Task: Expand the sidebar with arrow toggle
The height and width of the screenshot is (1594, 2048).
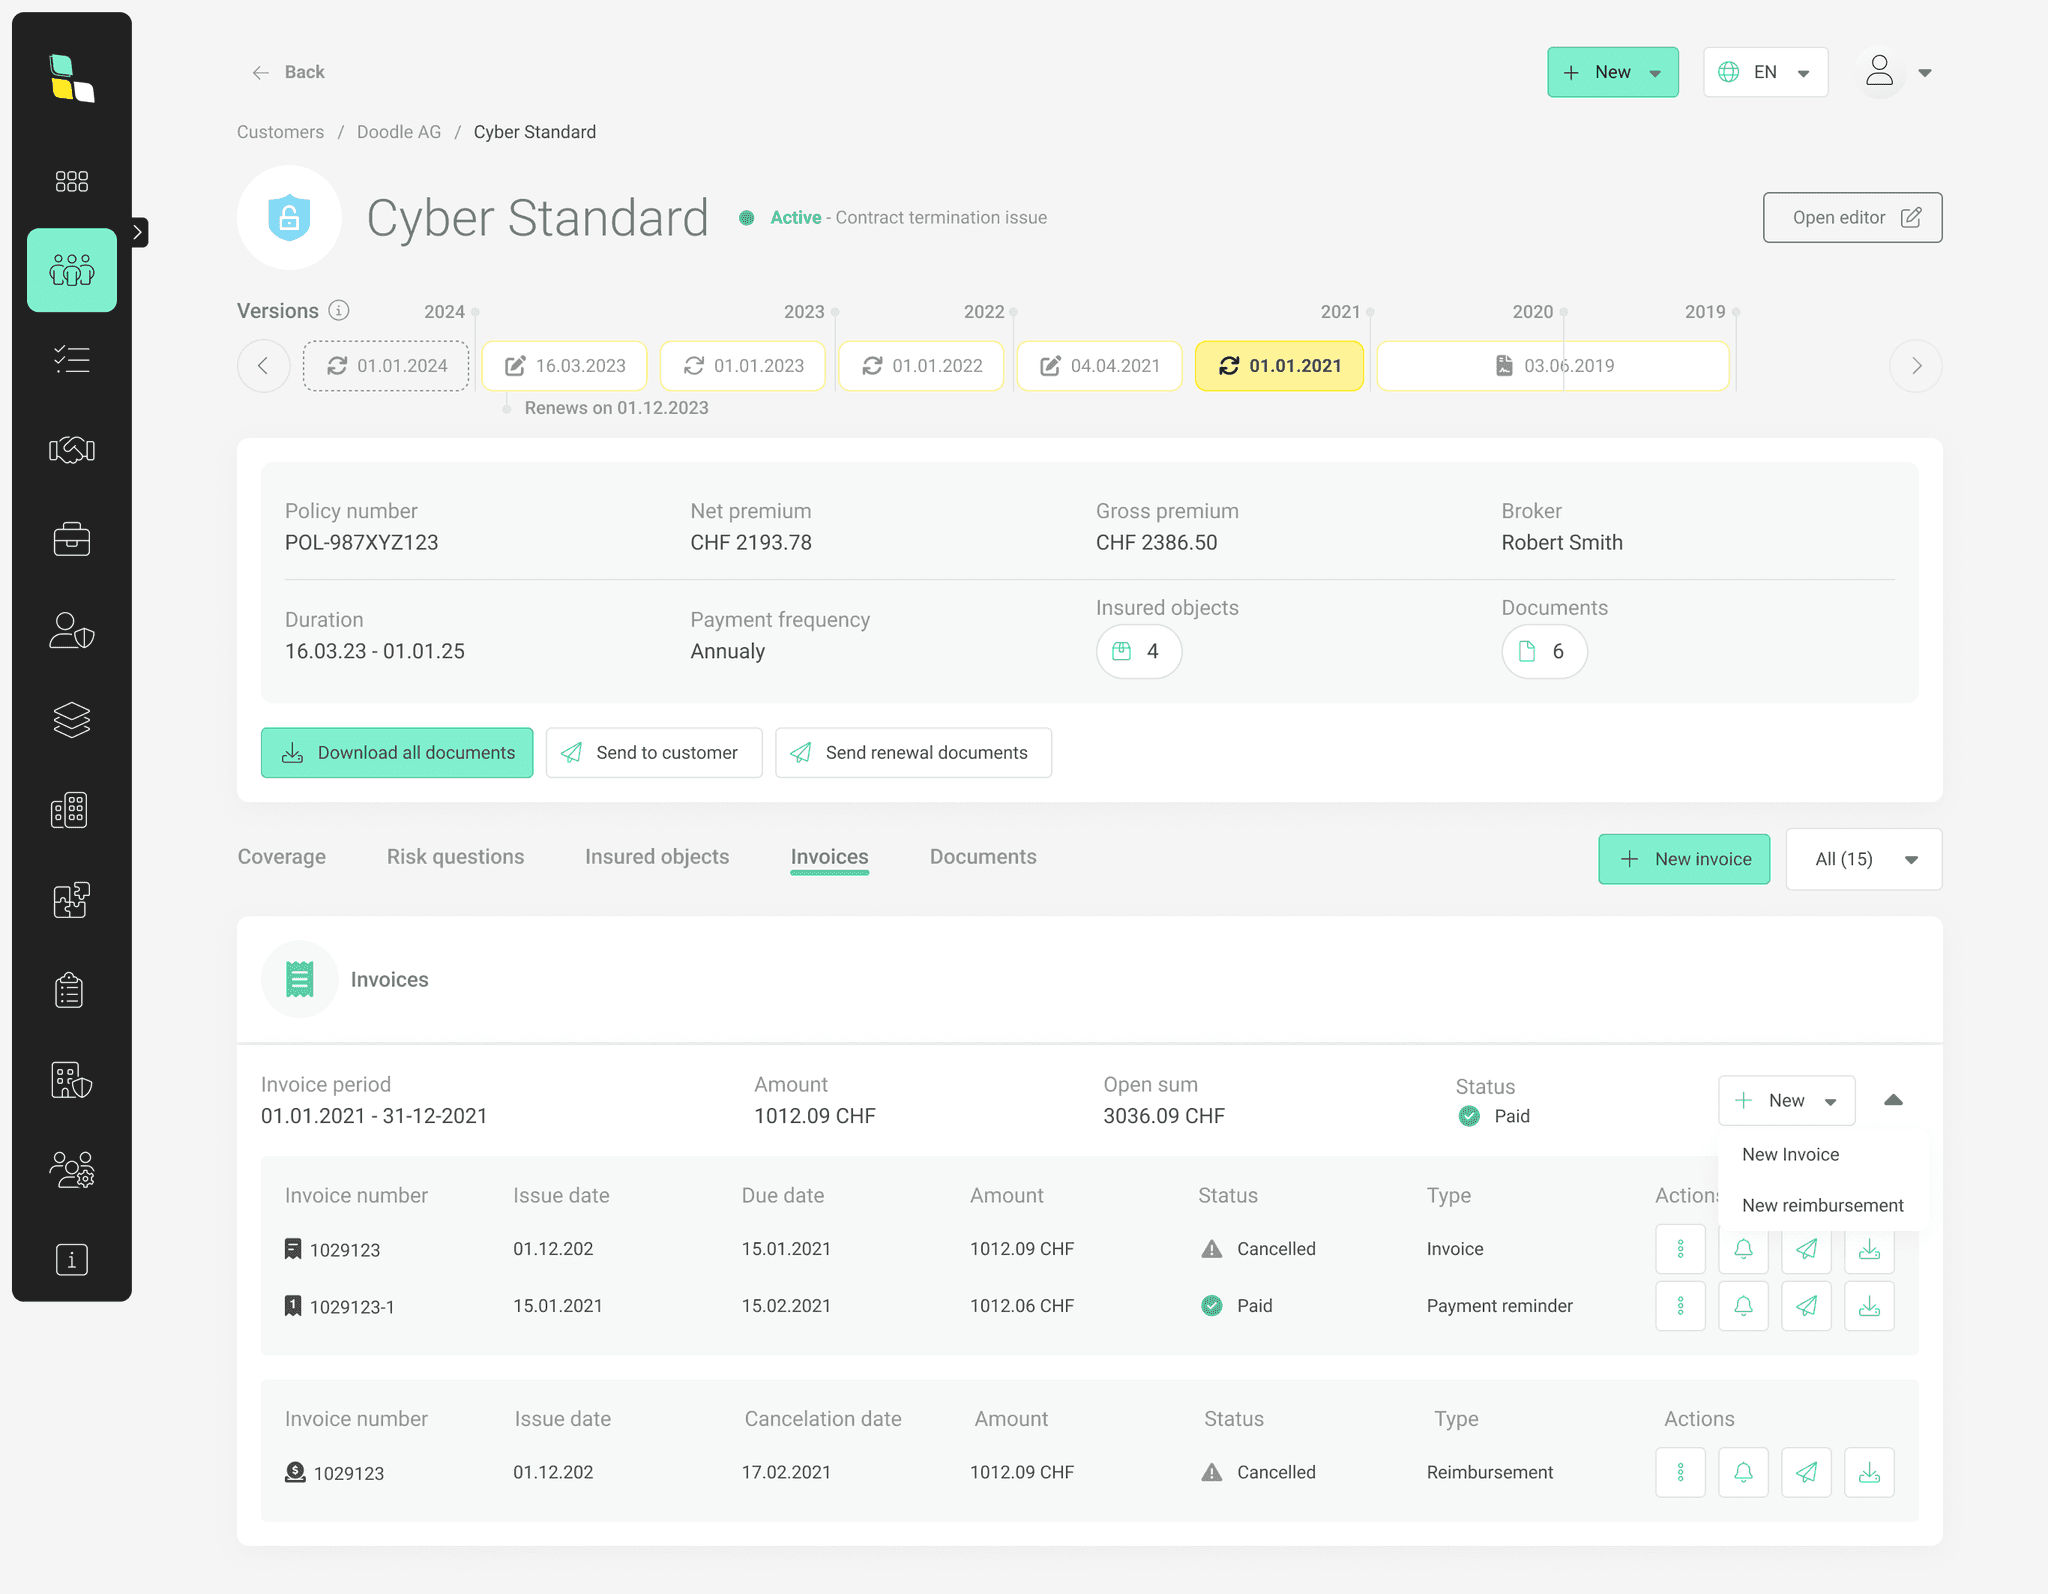Action: coord(138,232)
